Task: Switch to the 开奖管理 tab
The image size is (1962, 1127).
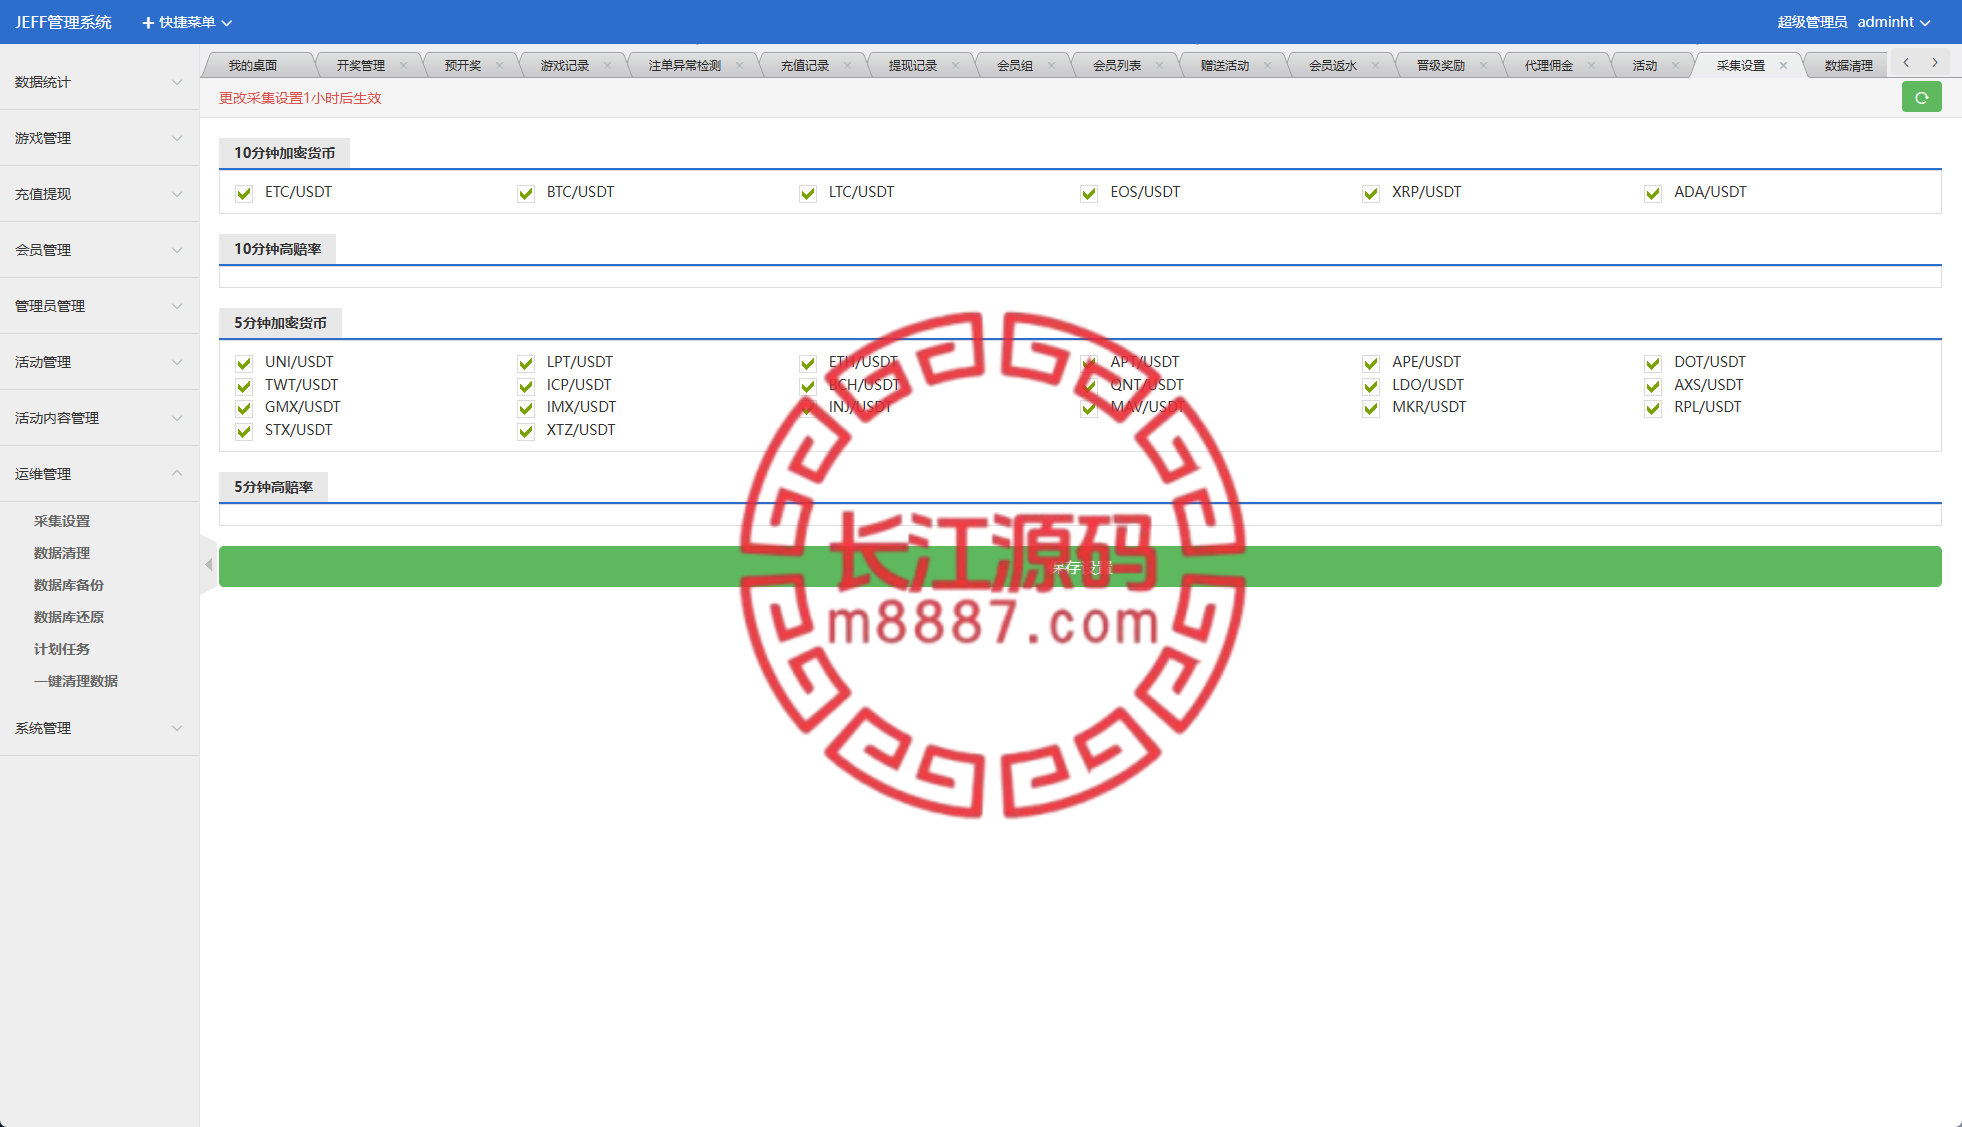Action: point(360,66)
